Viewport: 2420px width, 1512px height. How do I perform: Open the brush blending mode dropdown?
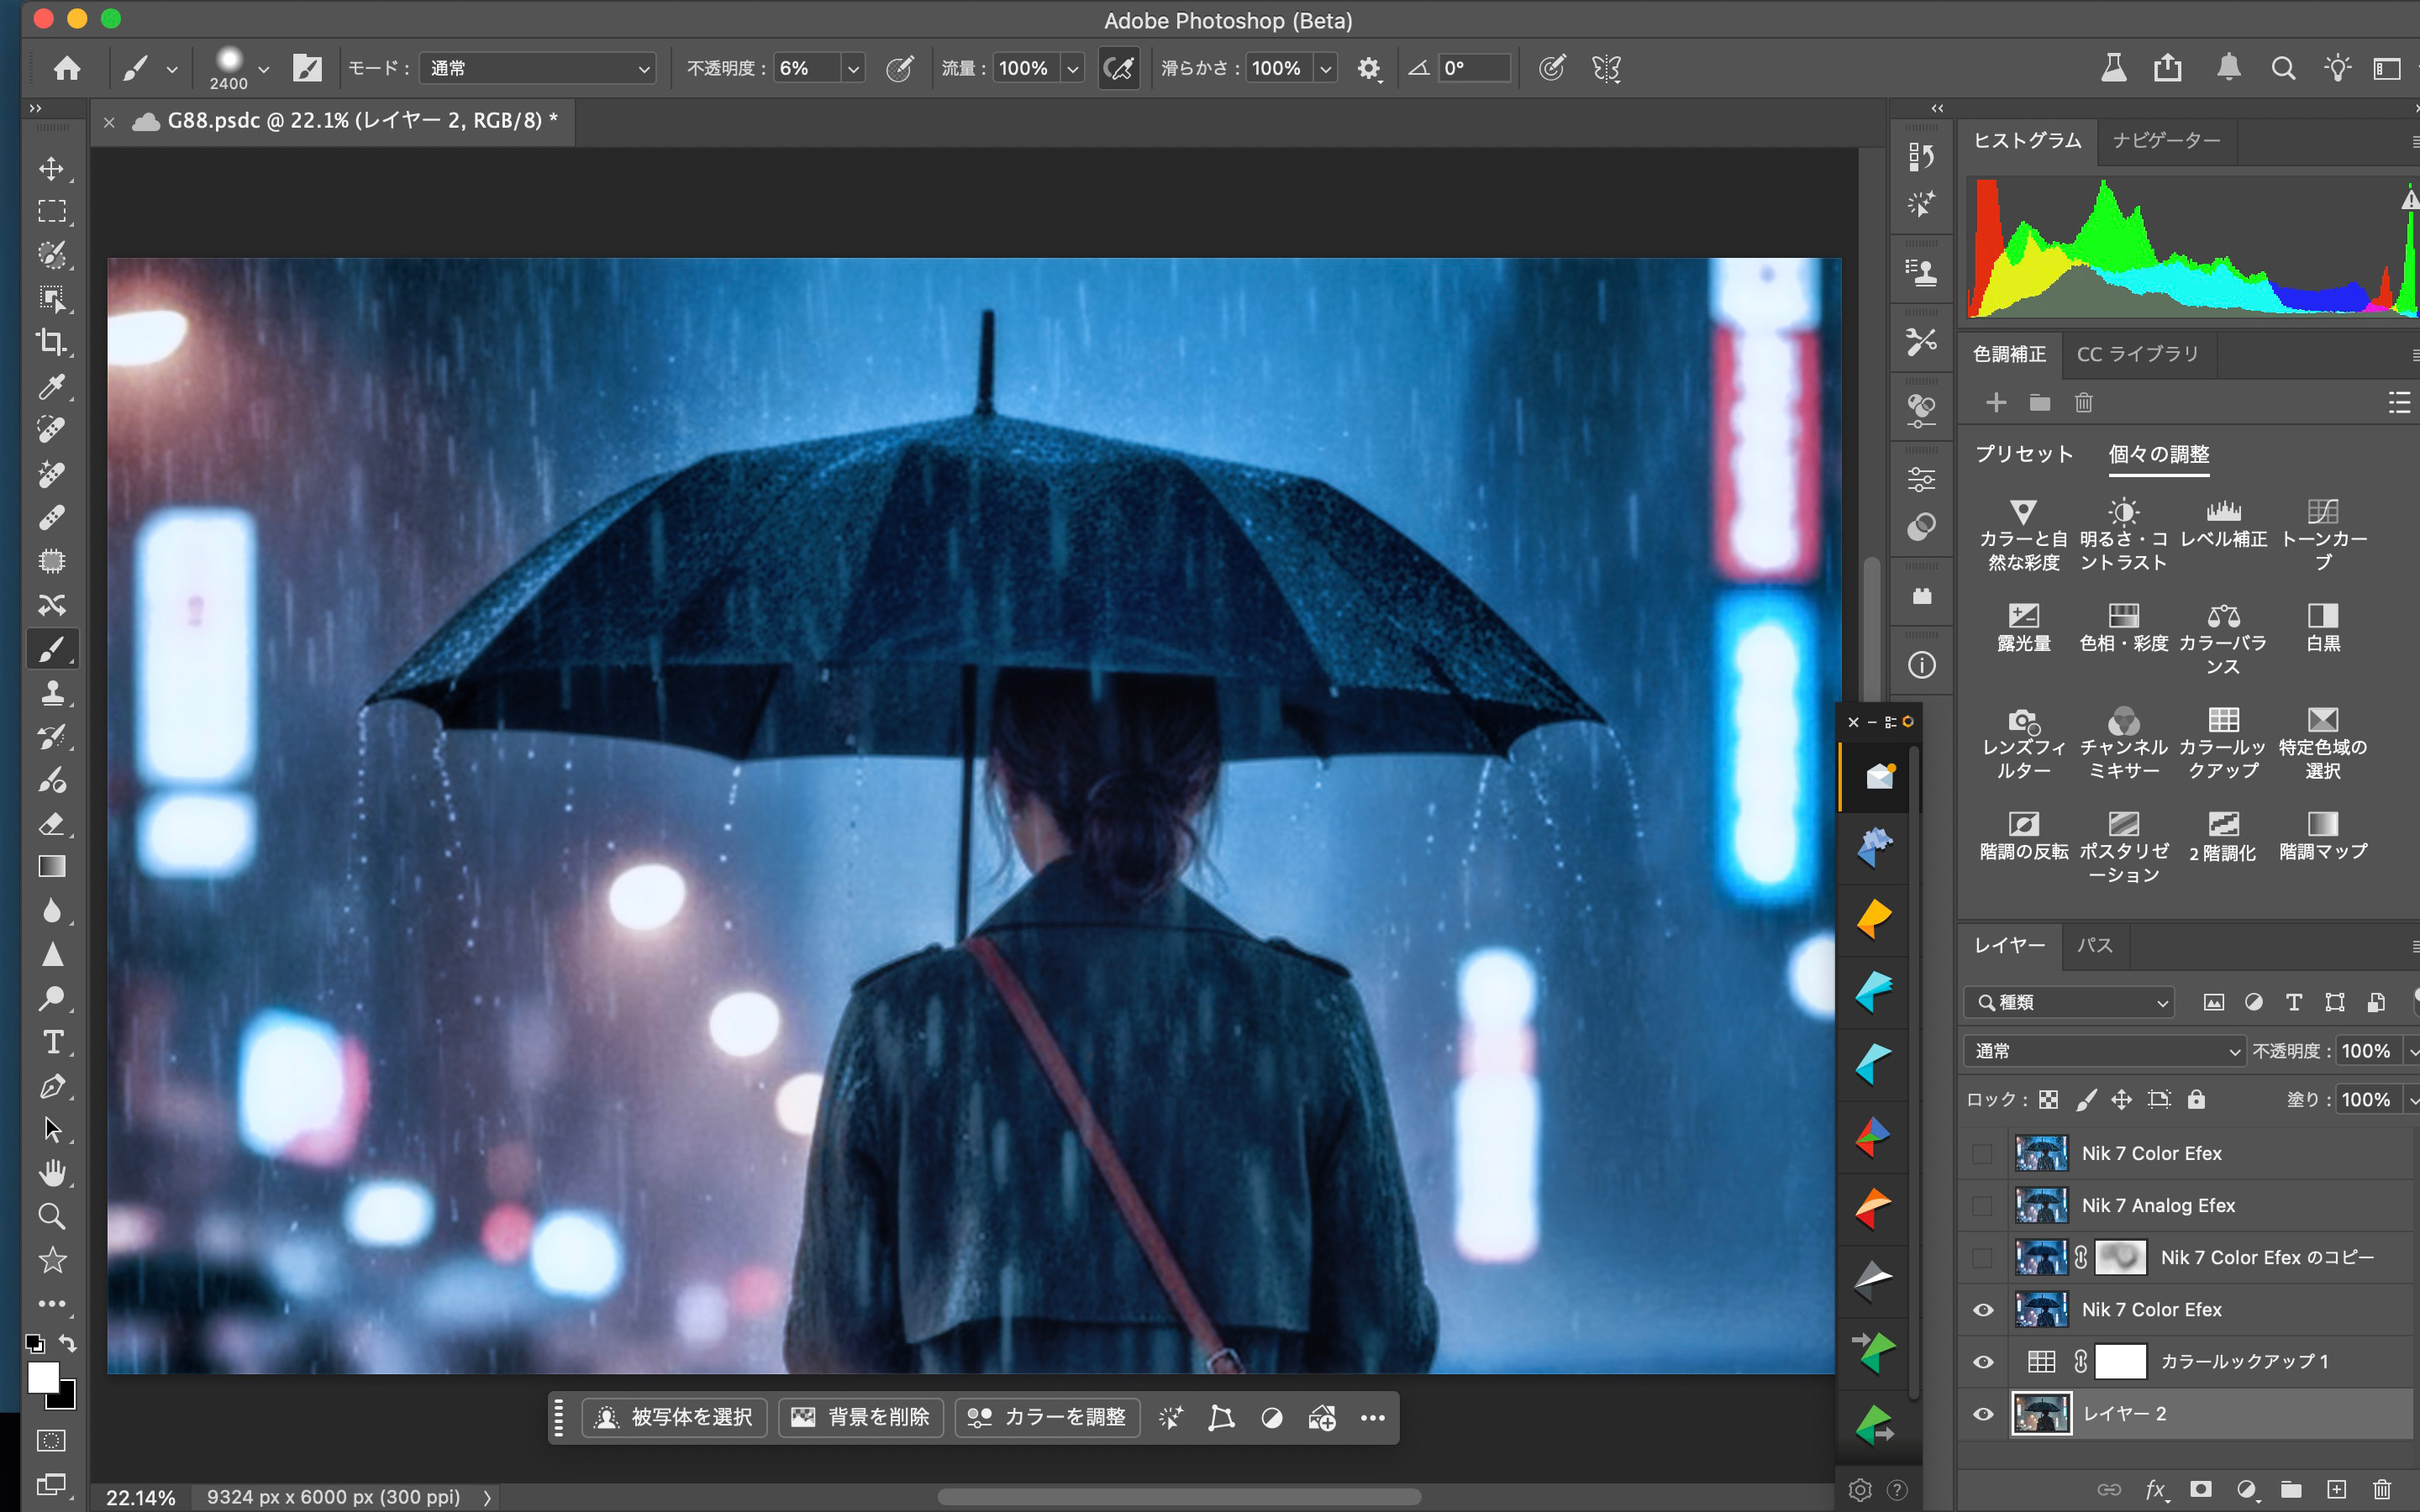[538, 68]
